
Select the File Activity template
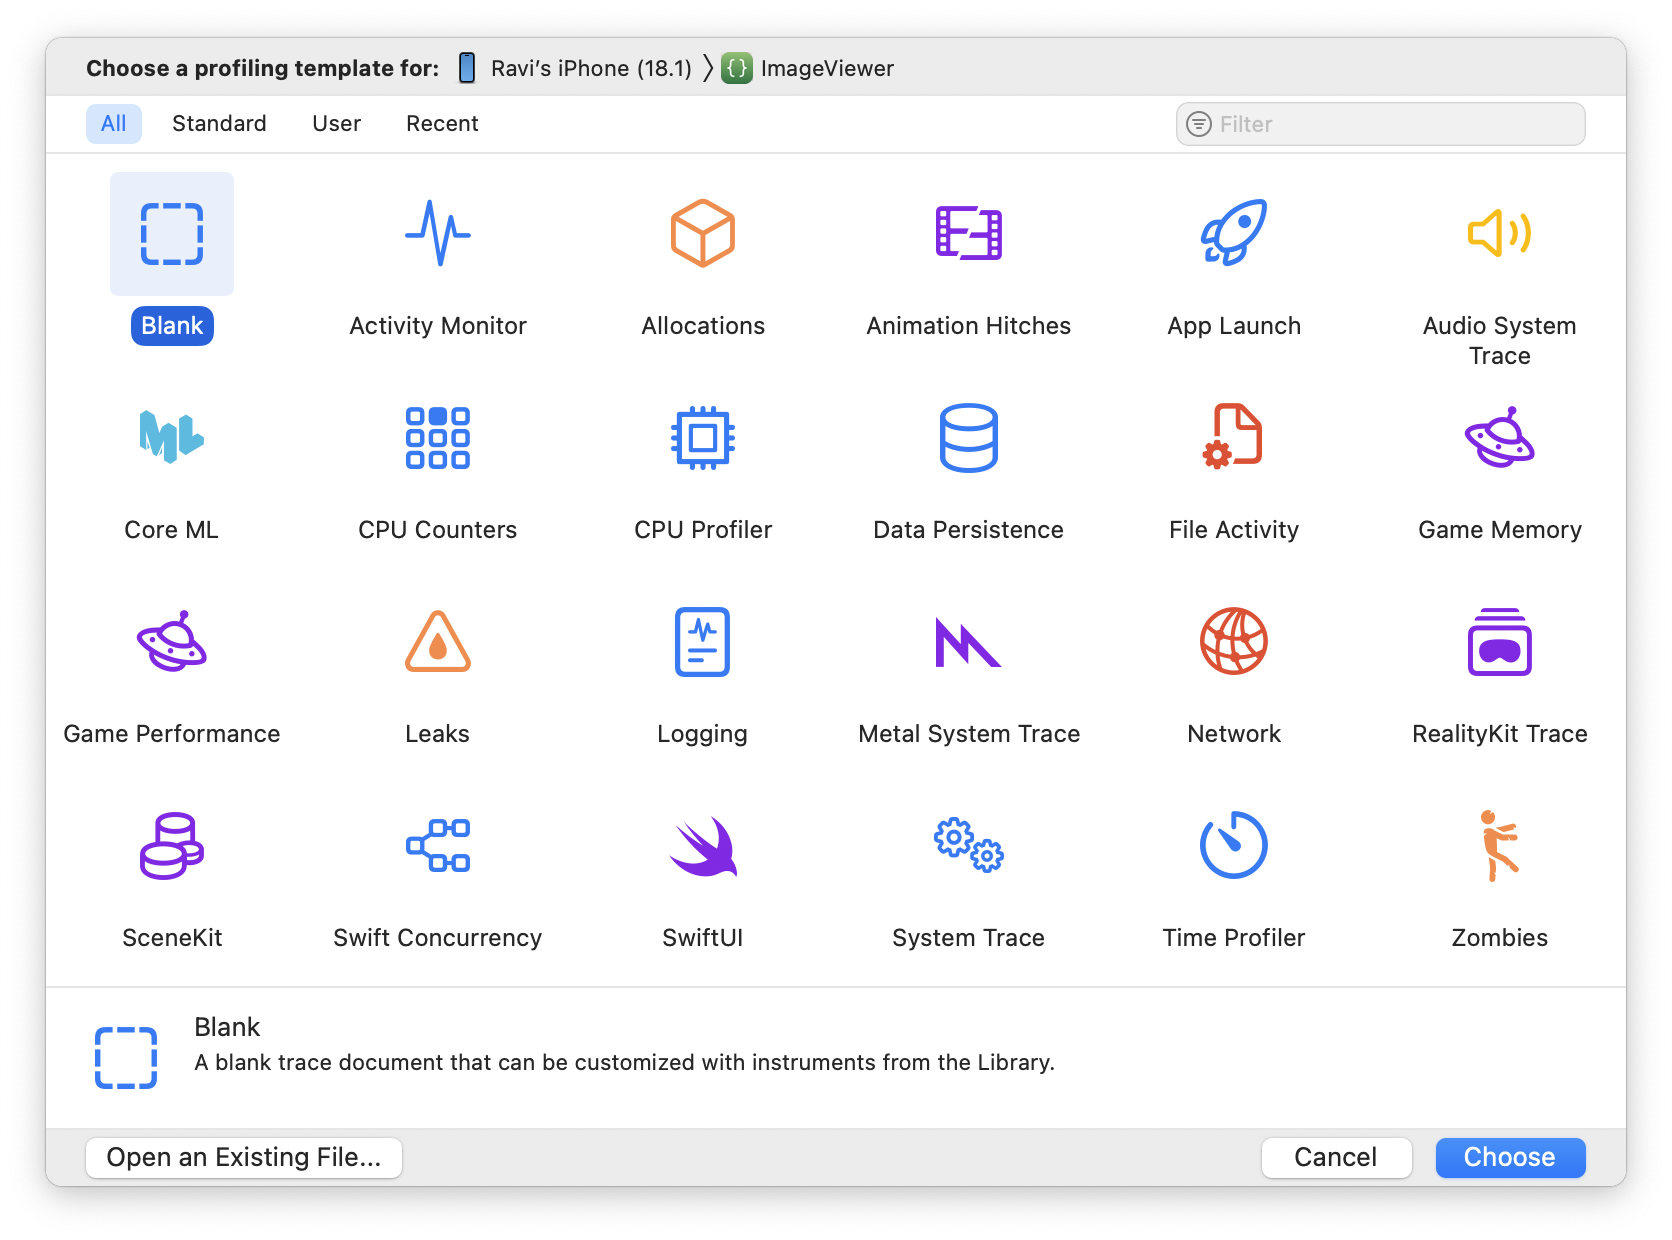point(1233,466)
